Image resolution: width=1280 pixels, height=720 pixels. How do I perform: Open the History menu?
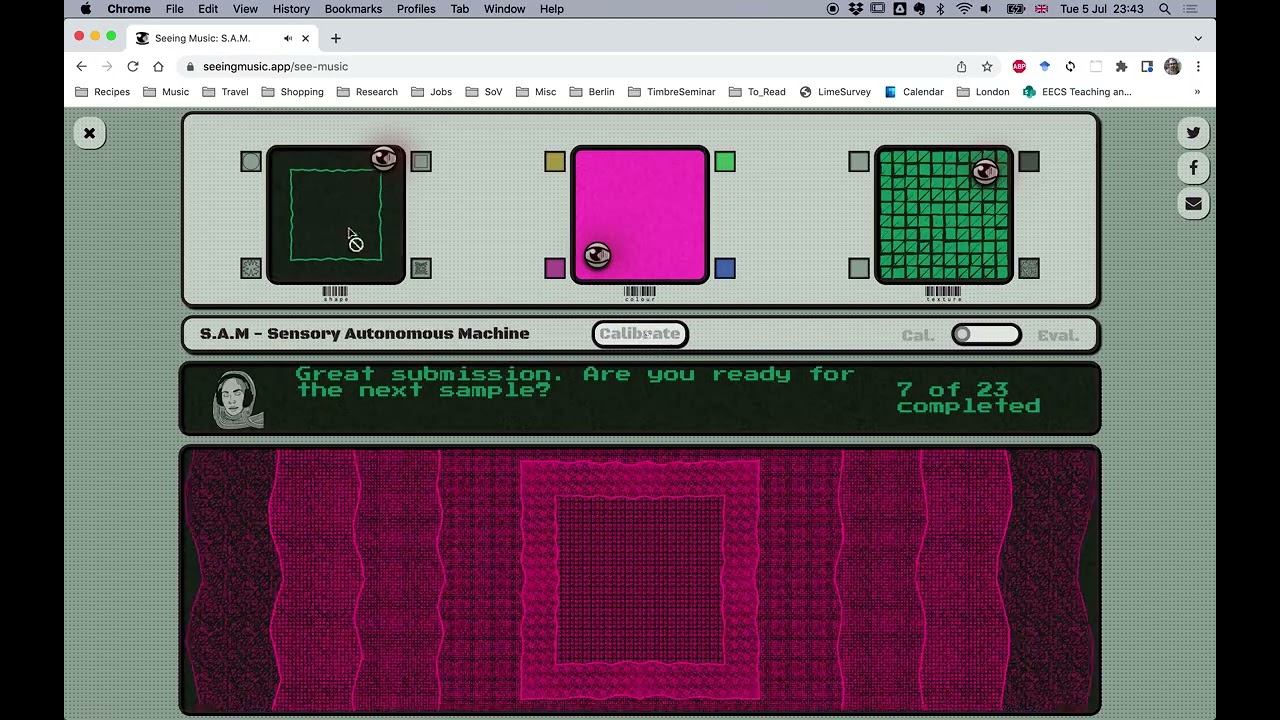291,9
